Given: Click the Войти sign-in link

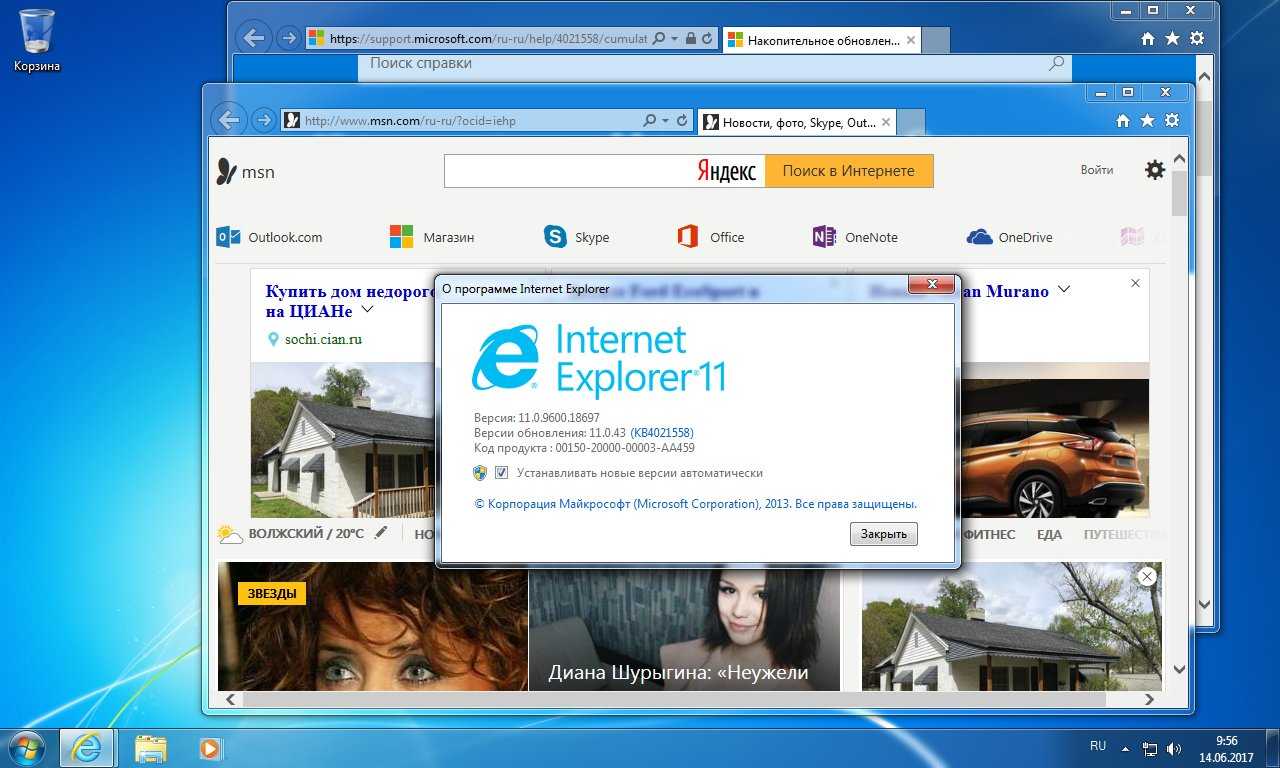Looking at the screenshot, I should click(x=1096, y=170).
